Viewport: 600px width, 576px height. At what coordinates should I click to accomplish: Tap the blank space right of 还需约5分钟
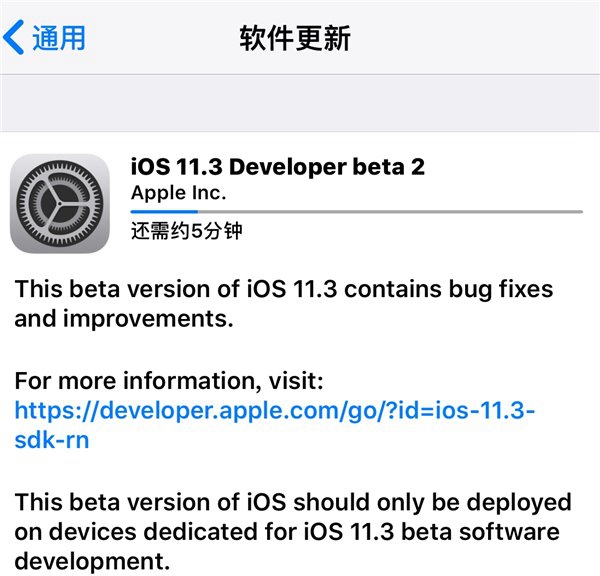(420, 233)
